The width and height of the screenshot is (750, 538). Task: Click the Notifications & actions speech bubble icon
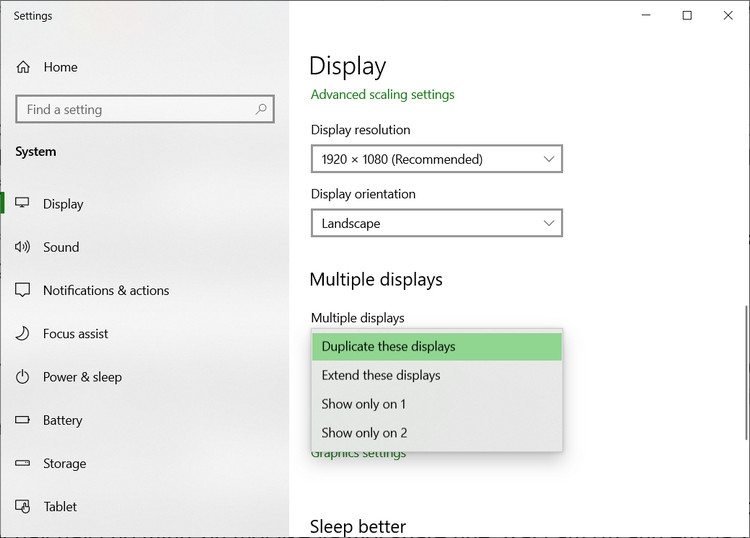pos(22,290)
